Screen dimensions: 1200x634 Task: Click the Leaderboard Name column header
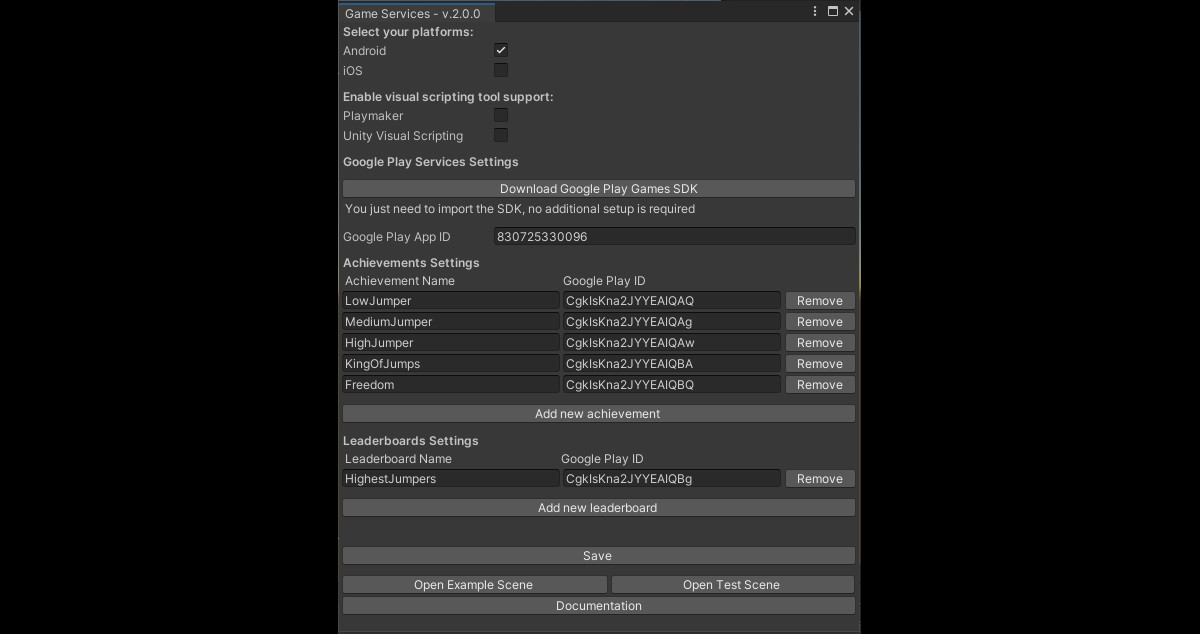click(x=398, y=459)
